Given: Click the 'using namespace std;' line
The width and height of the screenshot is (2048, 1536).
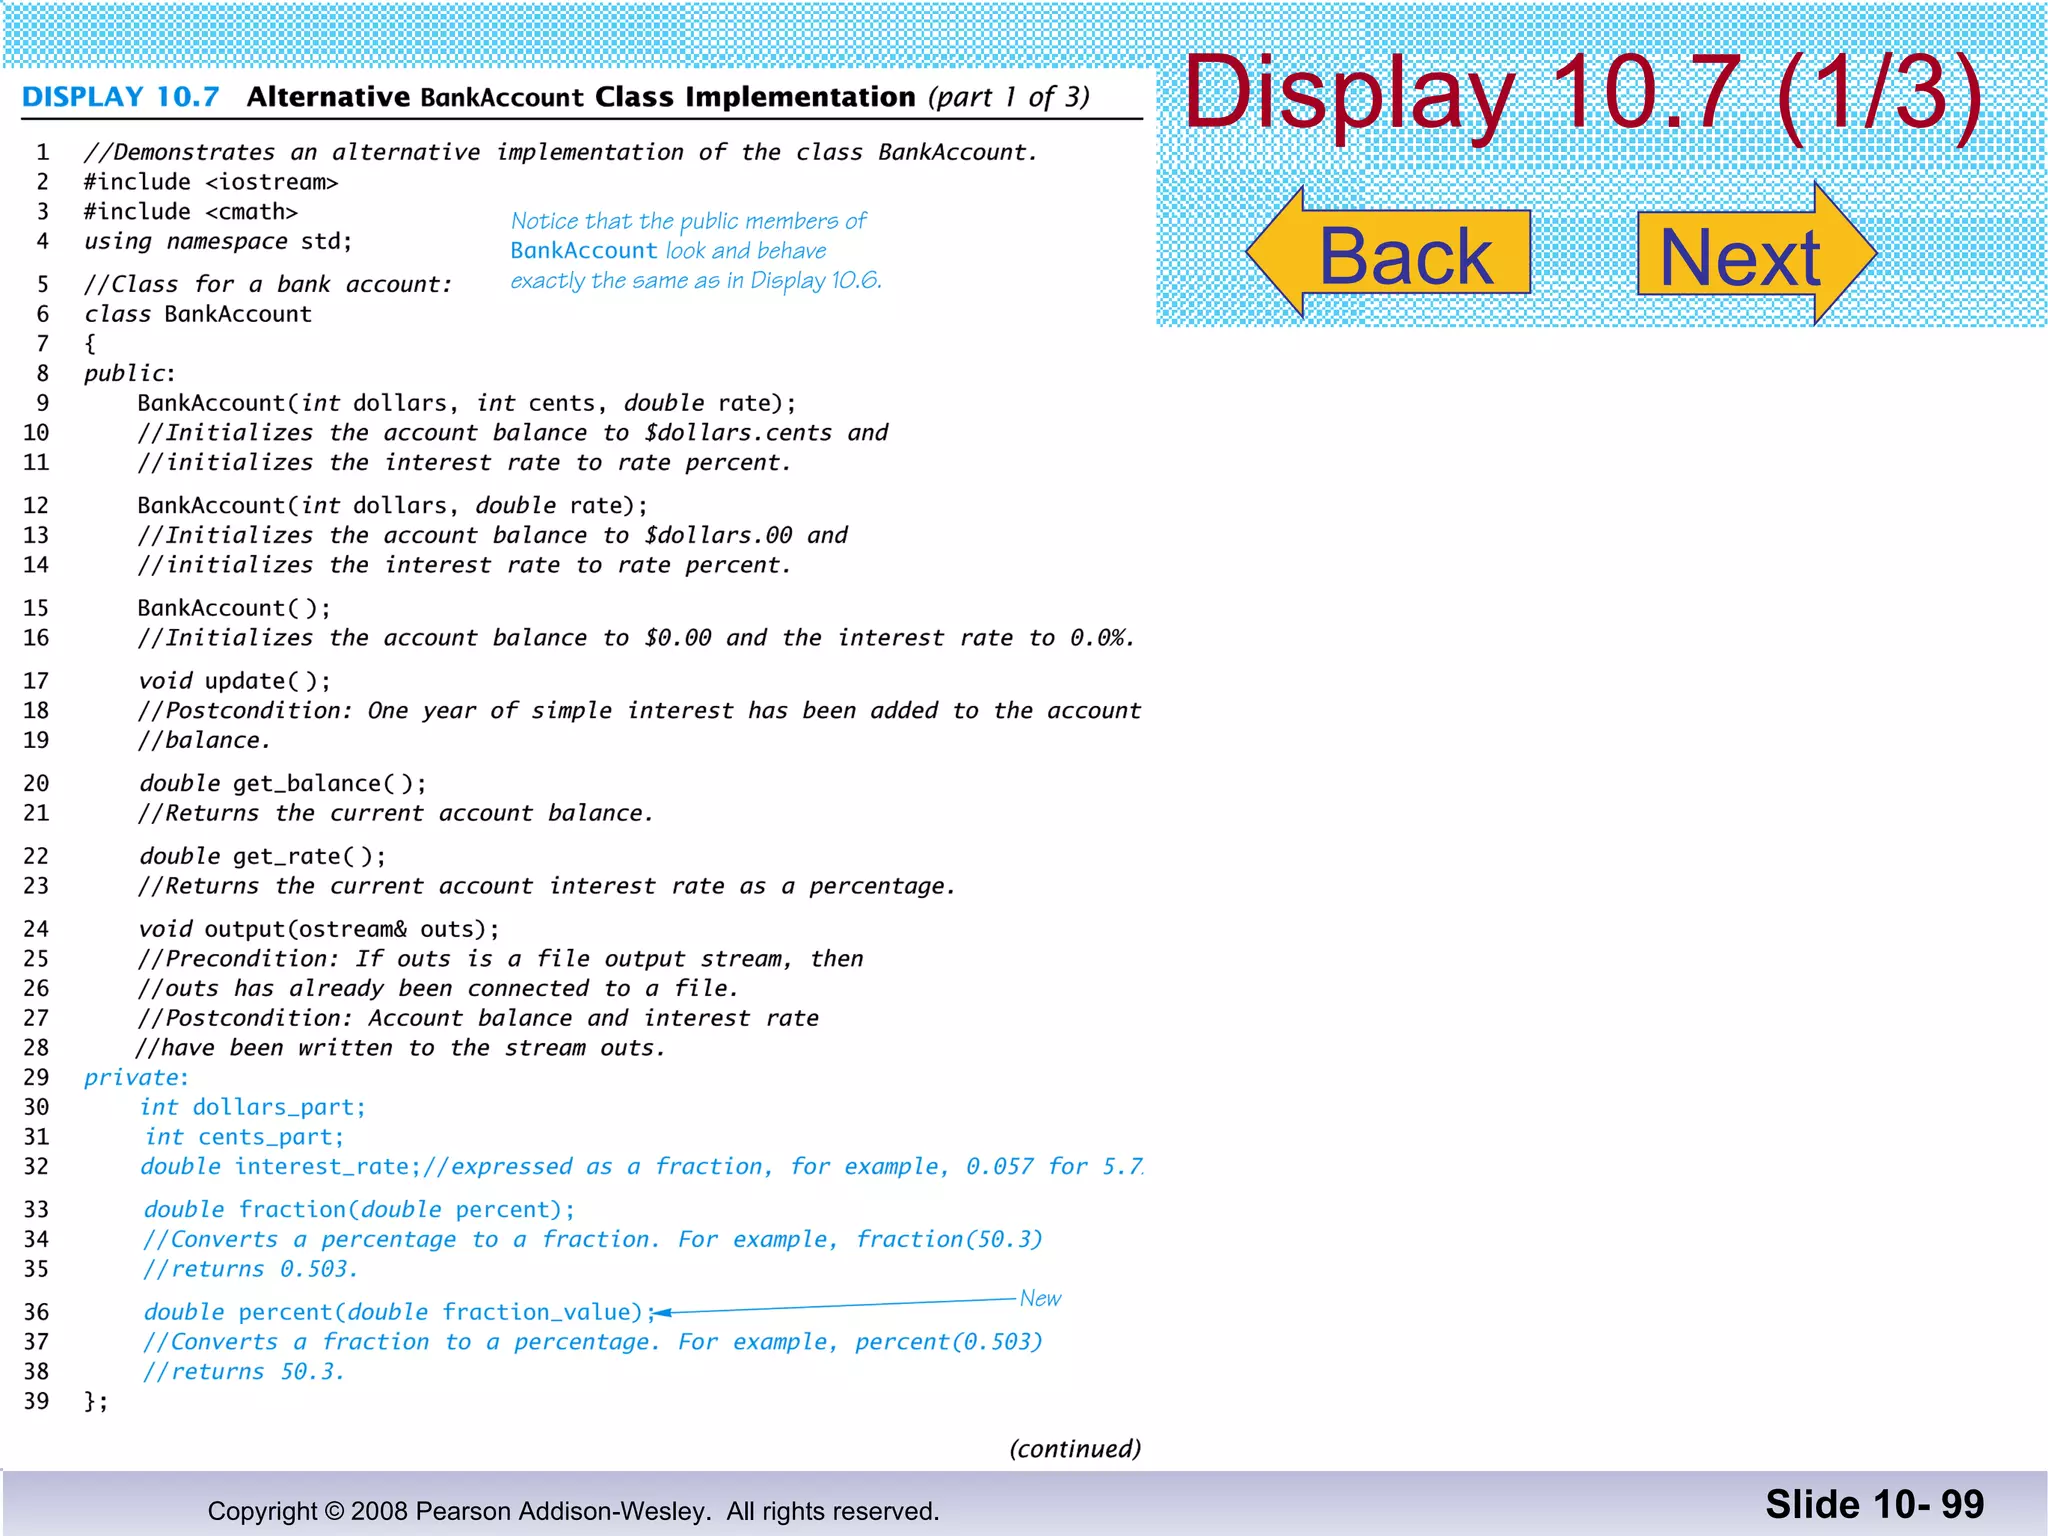Looking at the screenshot, I should coord(218,242).
